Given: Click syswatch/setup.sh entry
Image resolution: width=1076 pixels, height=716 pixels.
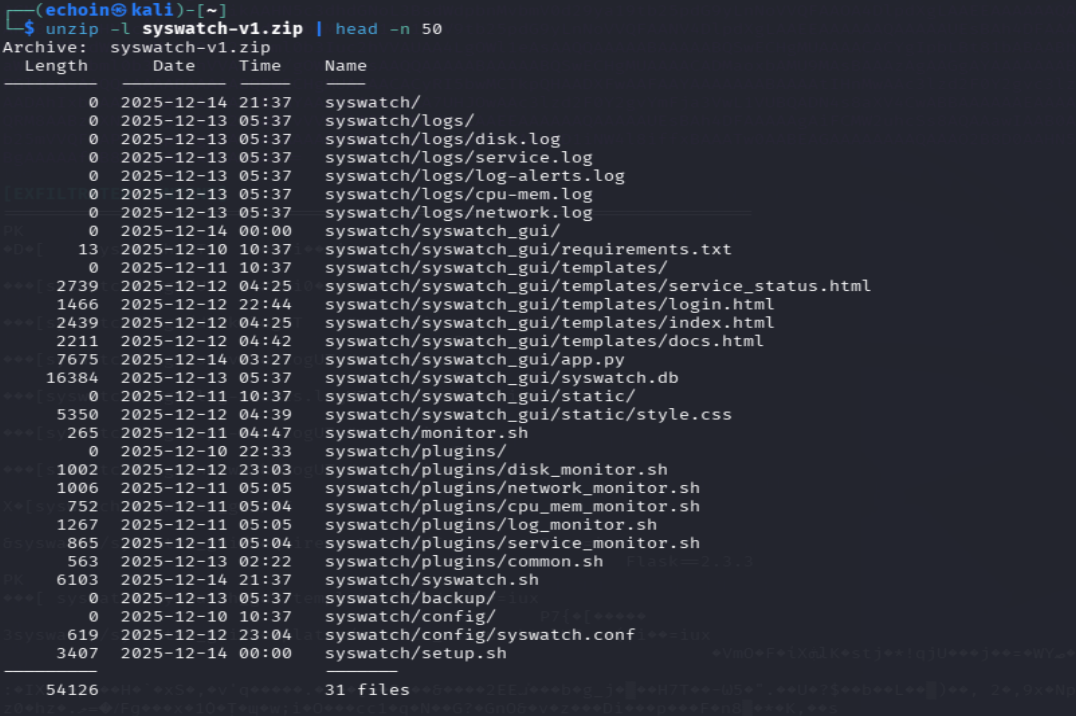Looking at the screenshot, I should pos(416,654).
